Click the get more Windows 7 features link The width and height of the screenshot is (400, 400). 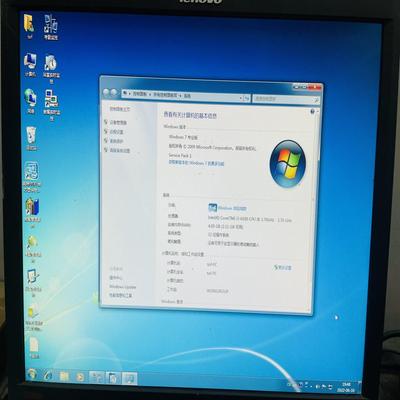196,163
